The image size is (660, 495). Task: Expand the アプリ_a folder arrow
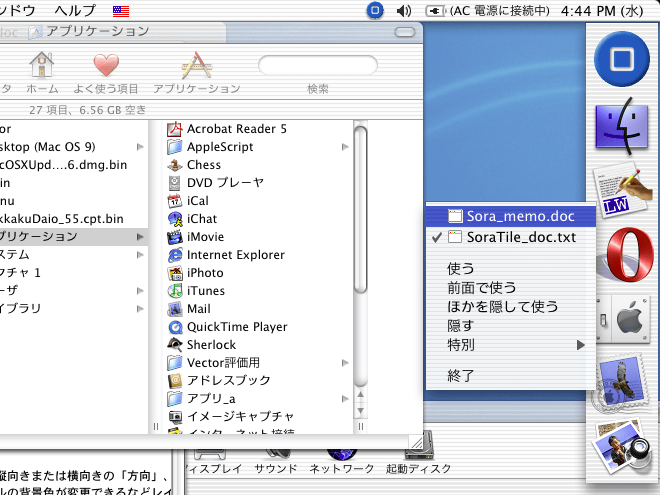pos(345,399)
